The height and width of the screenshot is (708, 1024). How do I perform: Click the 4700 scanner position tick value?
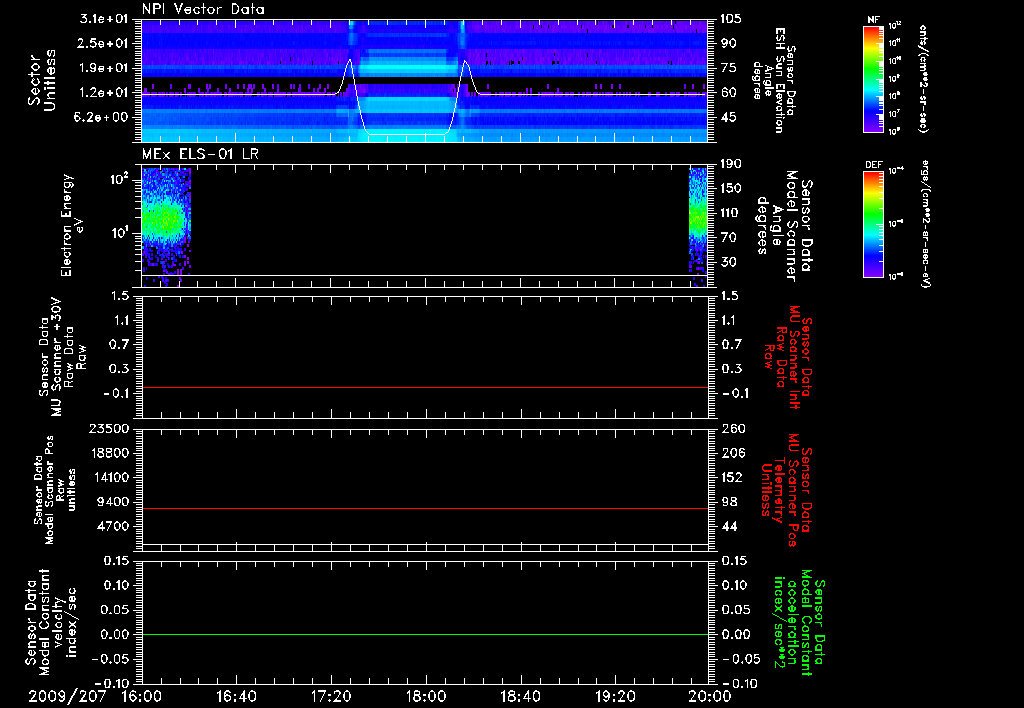pos(114,526)
